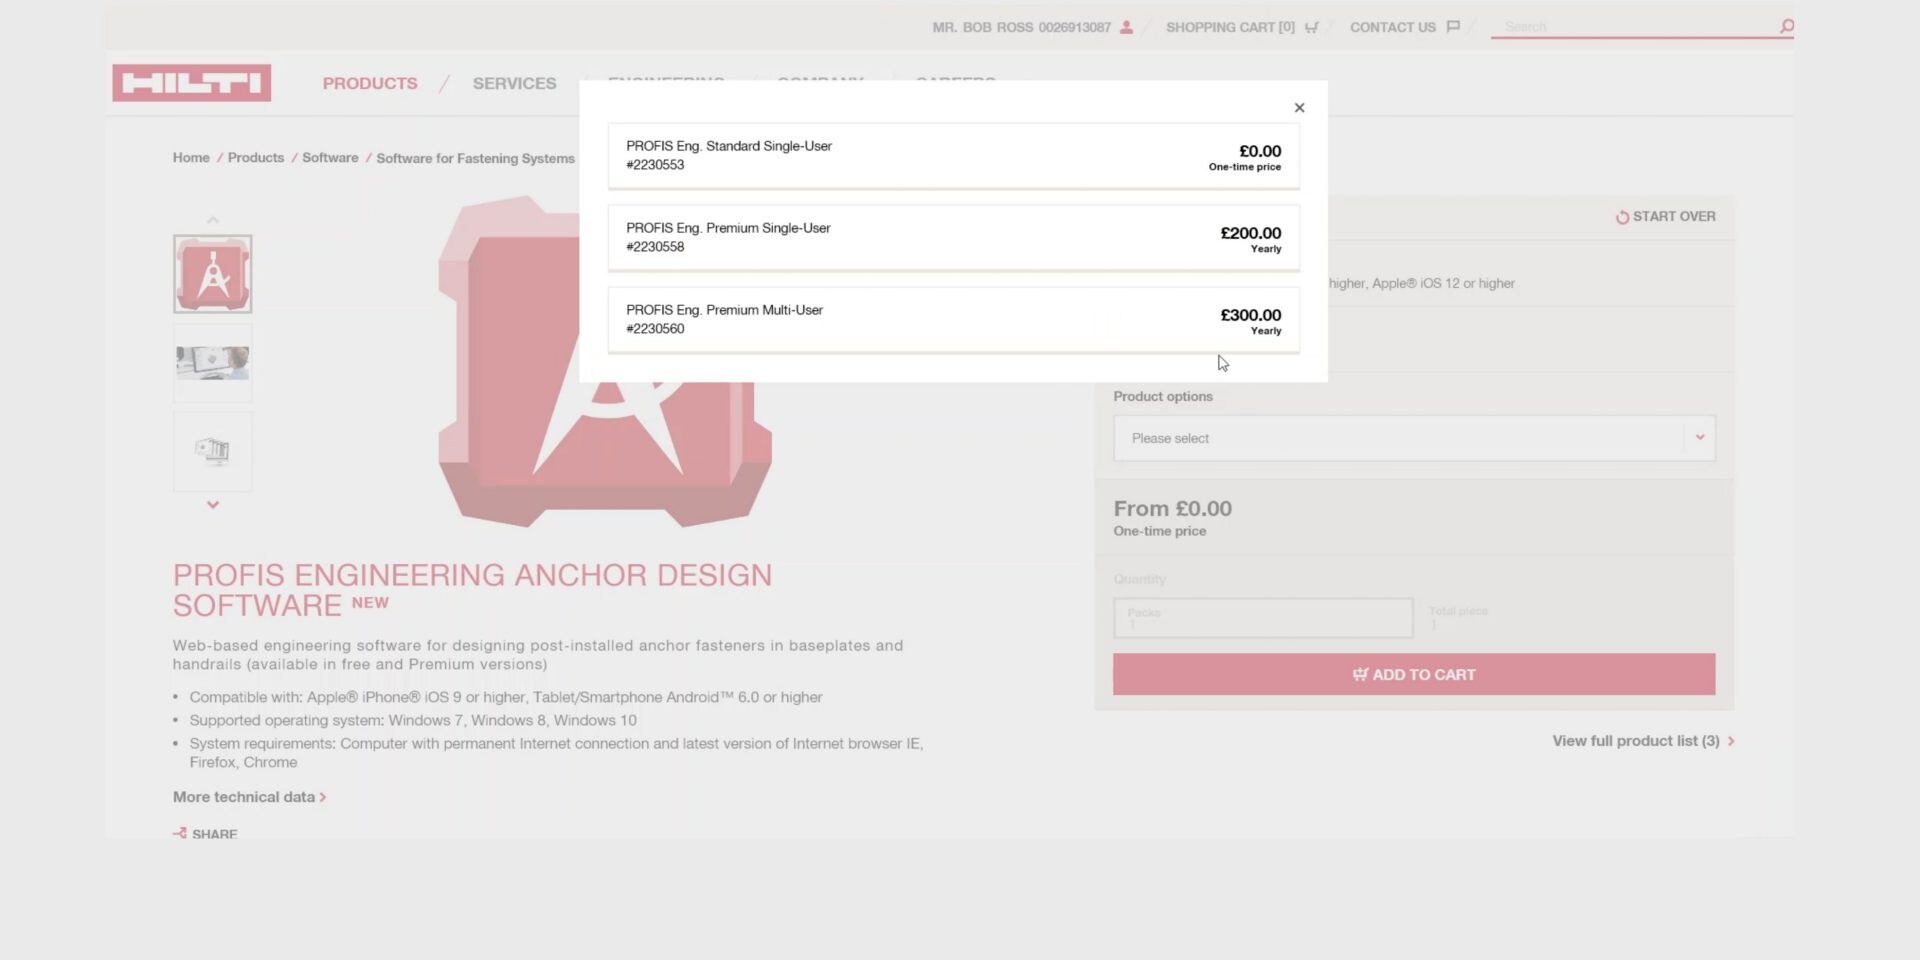Click the Hilti logo
1920x960 pixels.
[191, 83]
